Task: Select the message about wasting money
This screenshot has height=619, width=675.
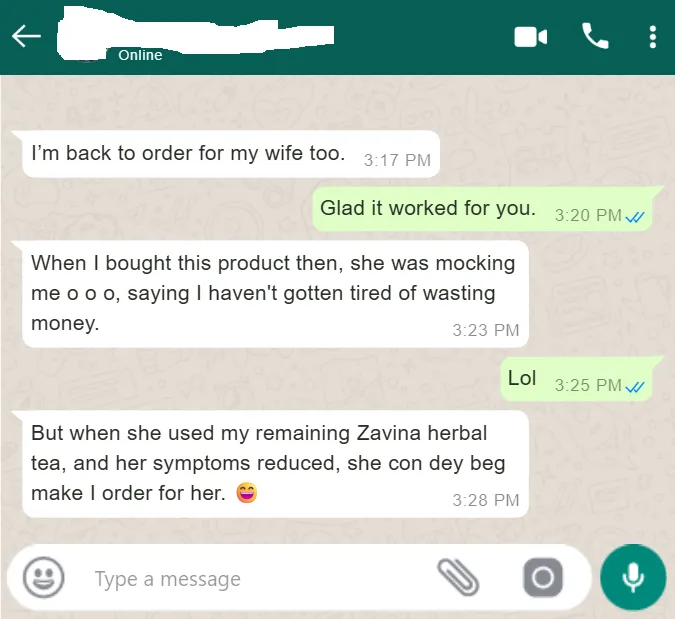Action: pyautogui.click(x=275, y=294)
